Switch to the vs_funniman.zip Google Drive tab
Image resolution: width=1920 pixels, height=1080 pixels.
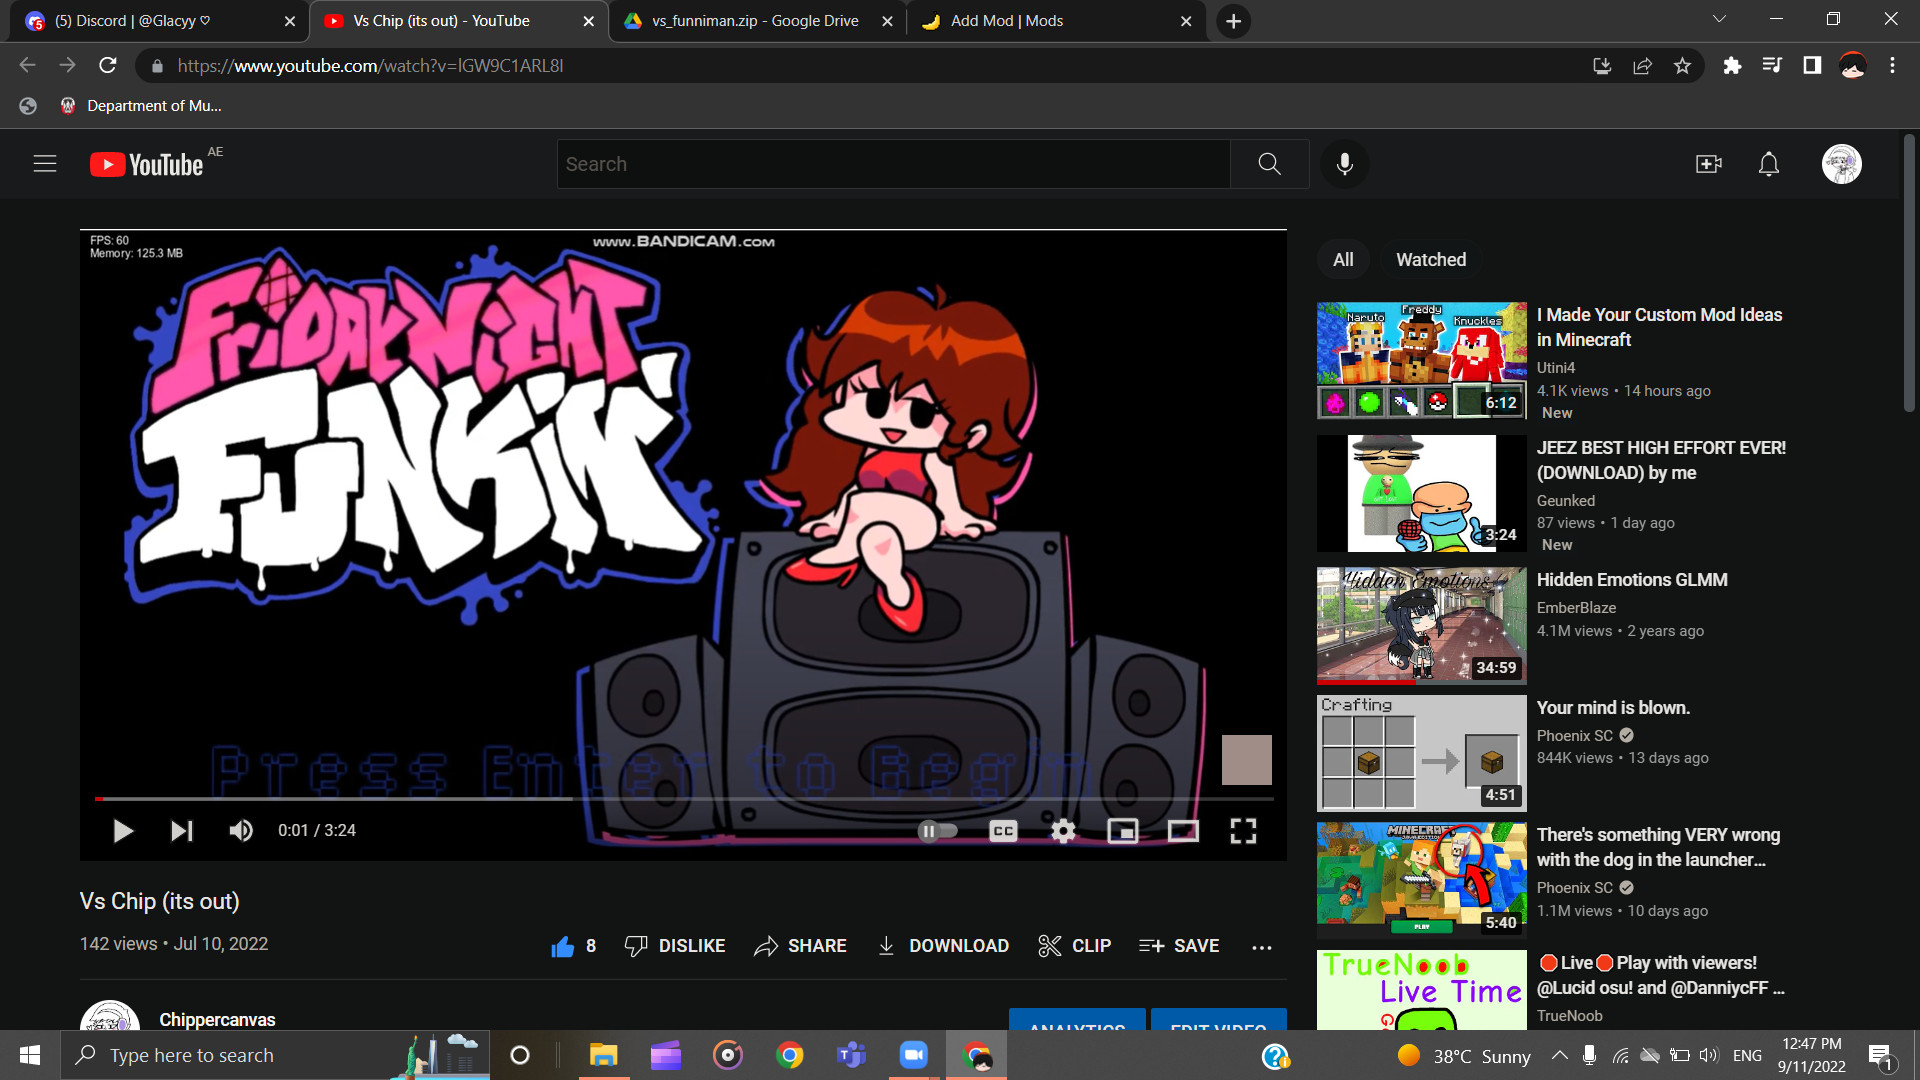pos(755,21)
